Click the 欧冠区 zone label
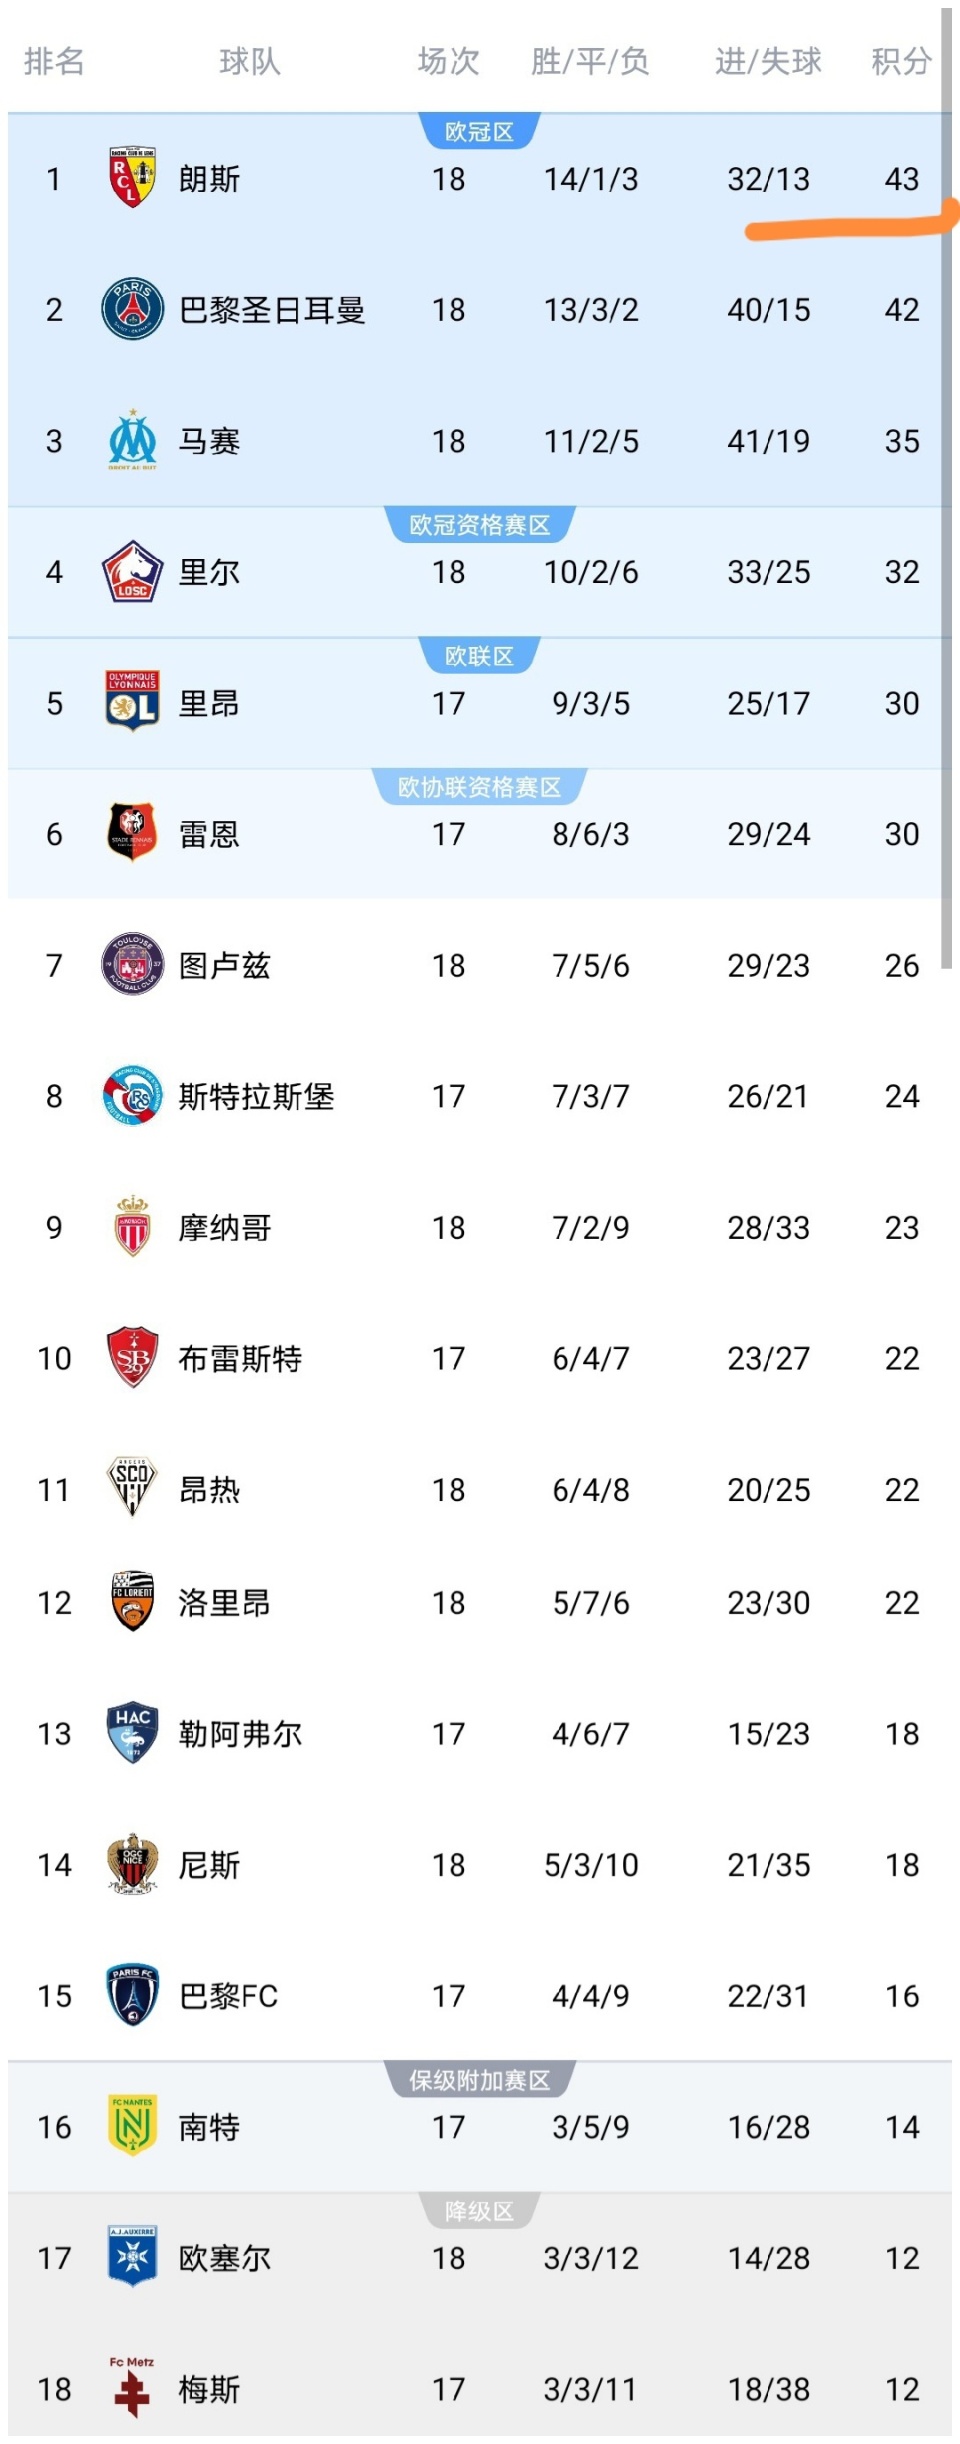The image size is (960, 2444). coord(479,132)
